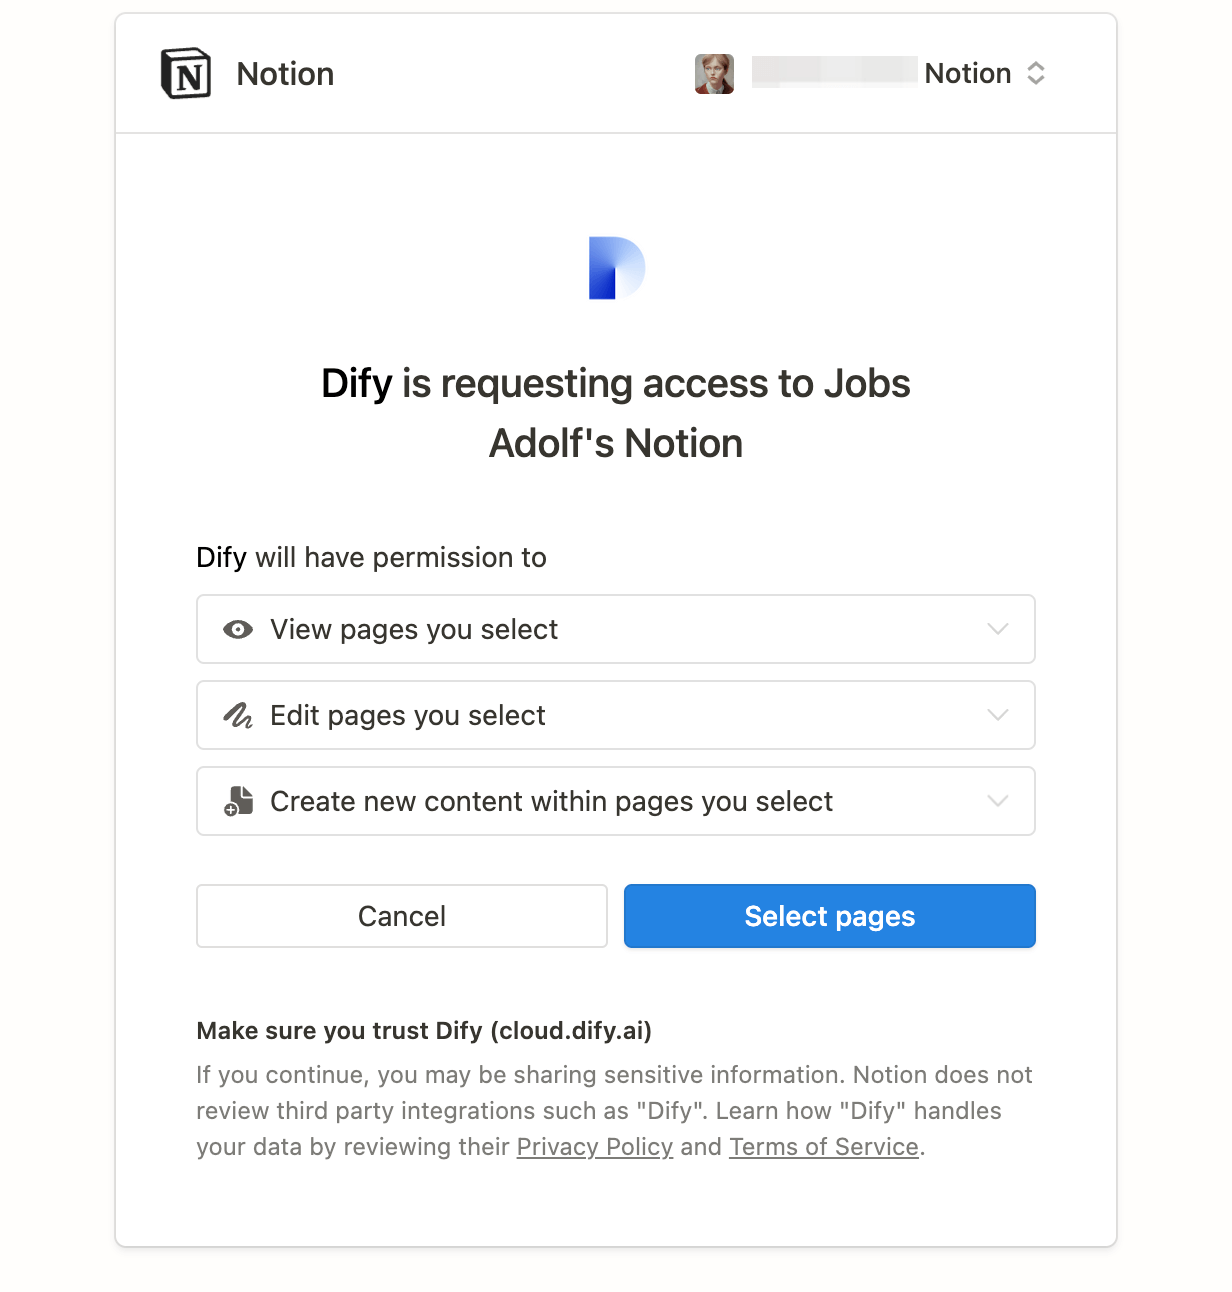Click the "View pages you select" row
Viewport: 1232px width, 1292px height.
[616, 629]
